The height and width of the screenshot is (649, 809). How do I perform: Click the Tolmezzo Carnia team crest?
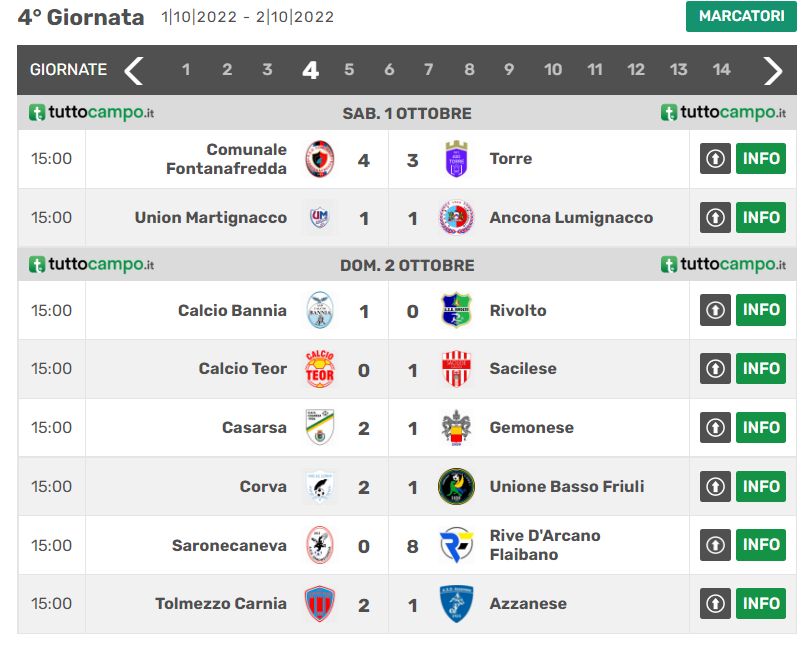[319, 604]
